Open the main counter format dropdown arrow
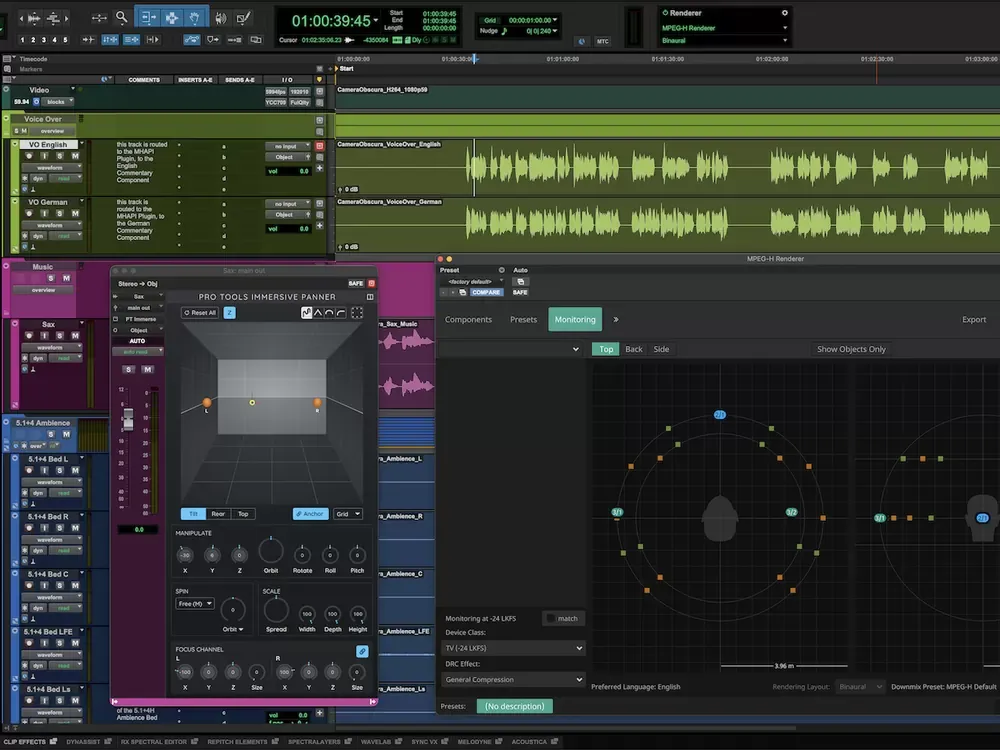The height and width of the screenshot is (750, 1000). [x=376, y=20]
